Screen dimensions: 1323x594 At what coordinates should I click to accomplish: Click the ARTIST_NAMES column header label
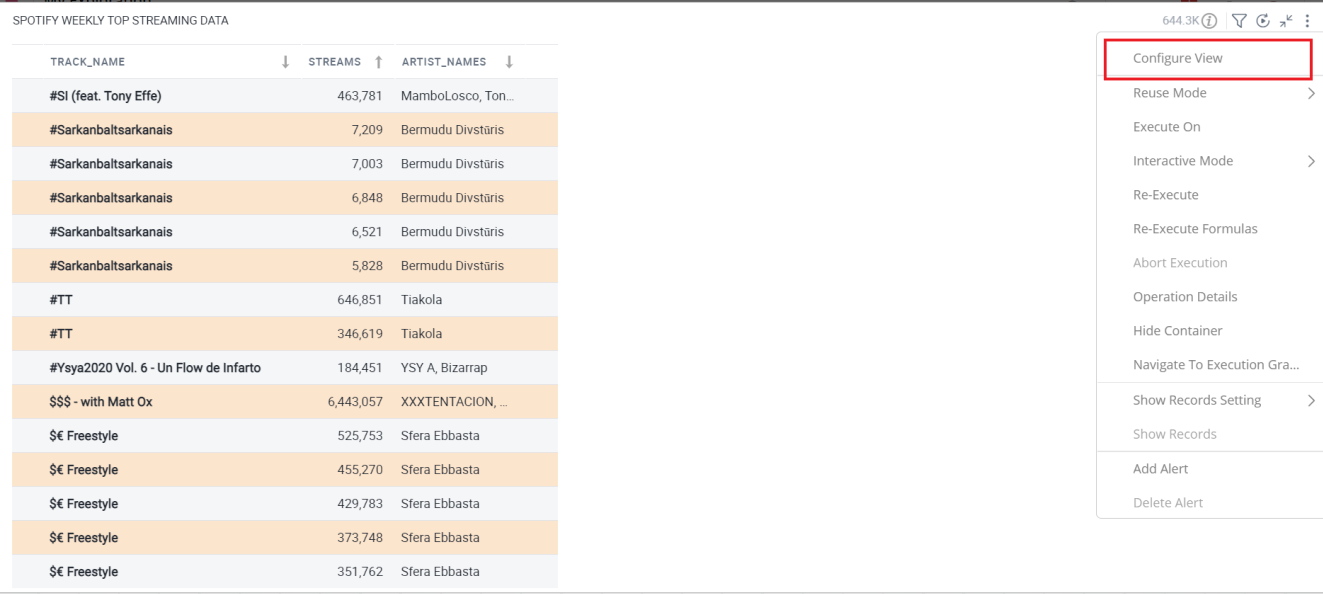coord(444,62)
